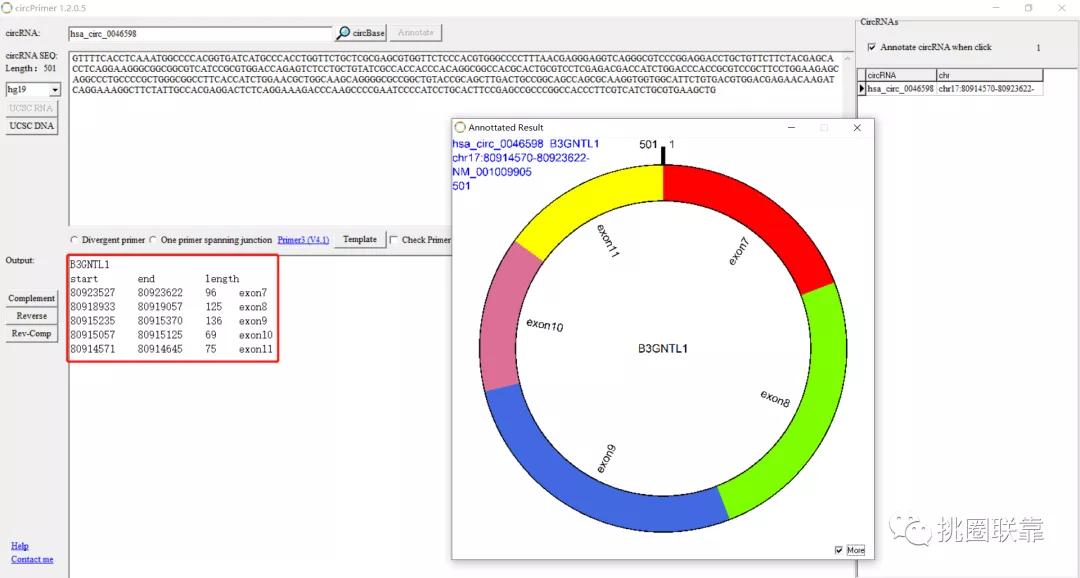Select the row arrow beside hsa_circ_0046598
The image size is (1080, 578).
(862, 89)
